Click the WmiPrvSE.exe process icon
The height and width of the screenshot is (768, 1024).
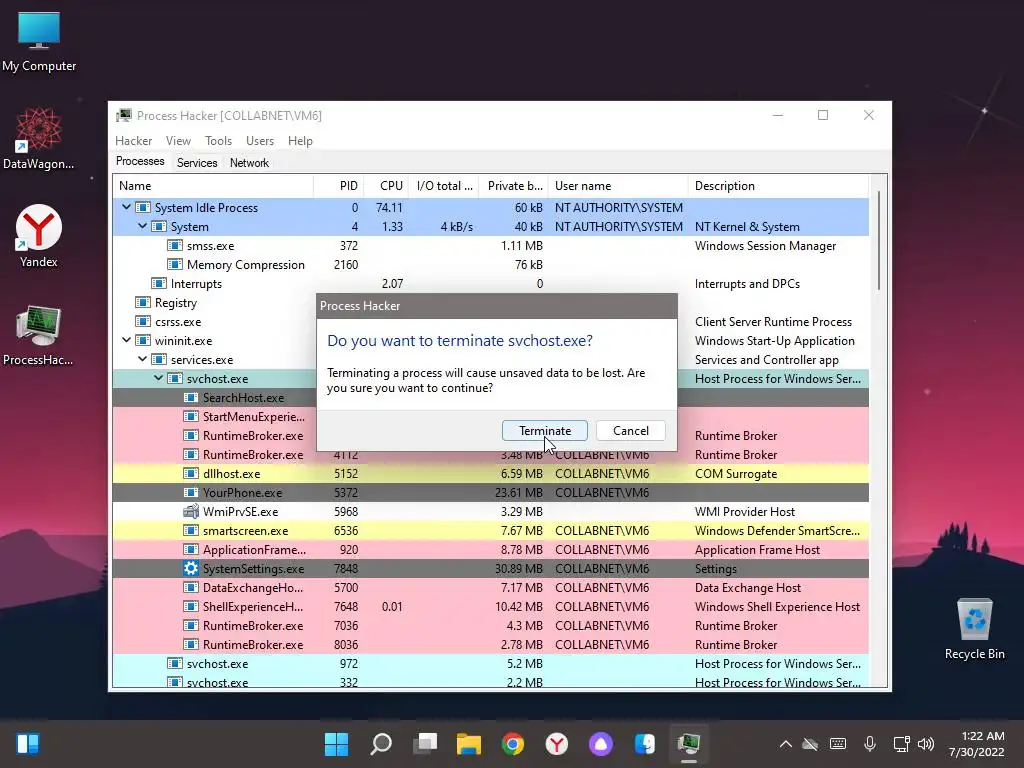click(191, 511)
